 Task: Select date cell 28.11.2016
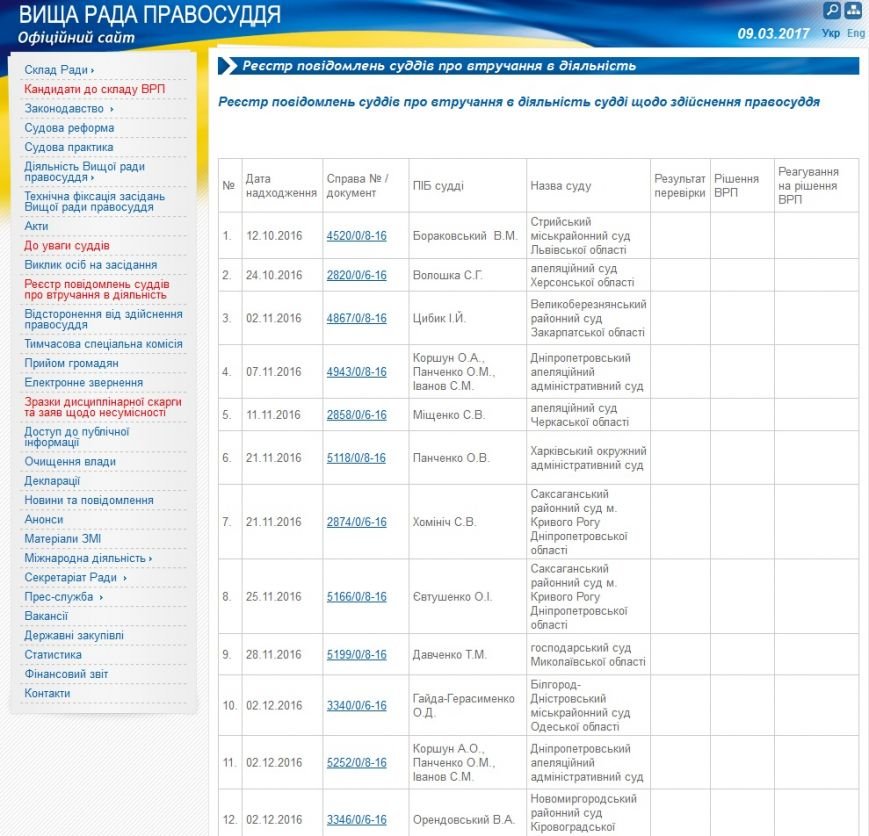click(274, 655)
